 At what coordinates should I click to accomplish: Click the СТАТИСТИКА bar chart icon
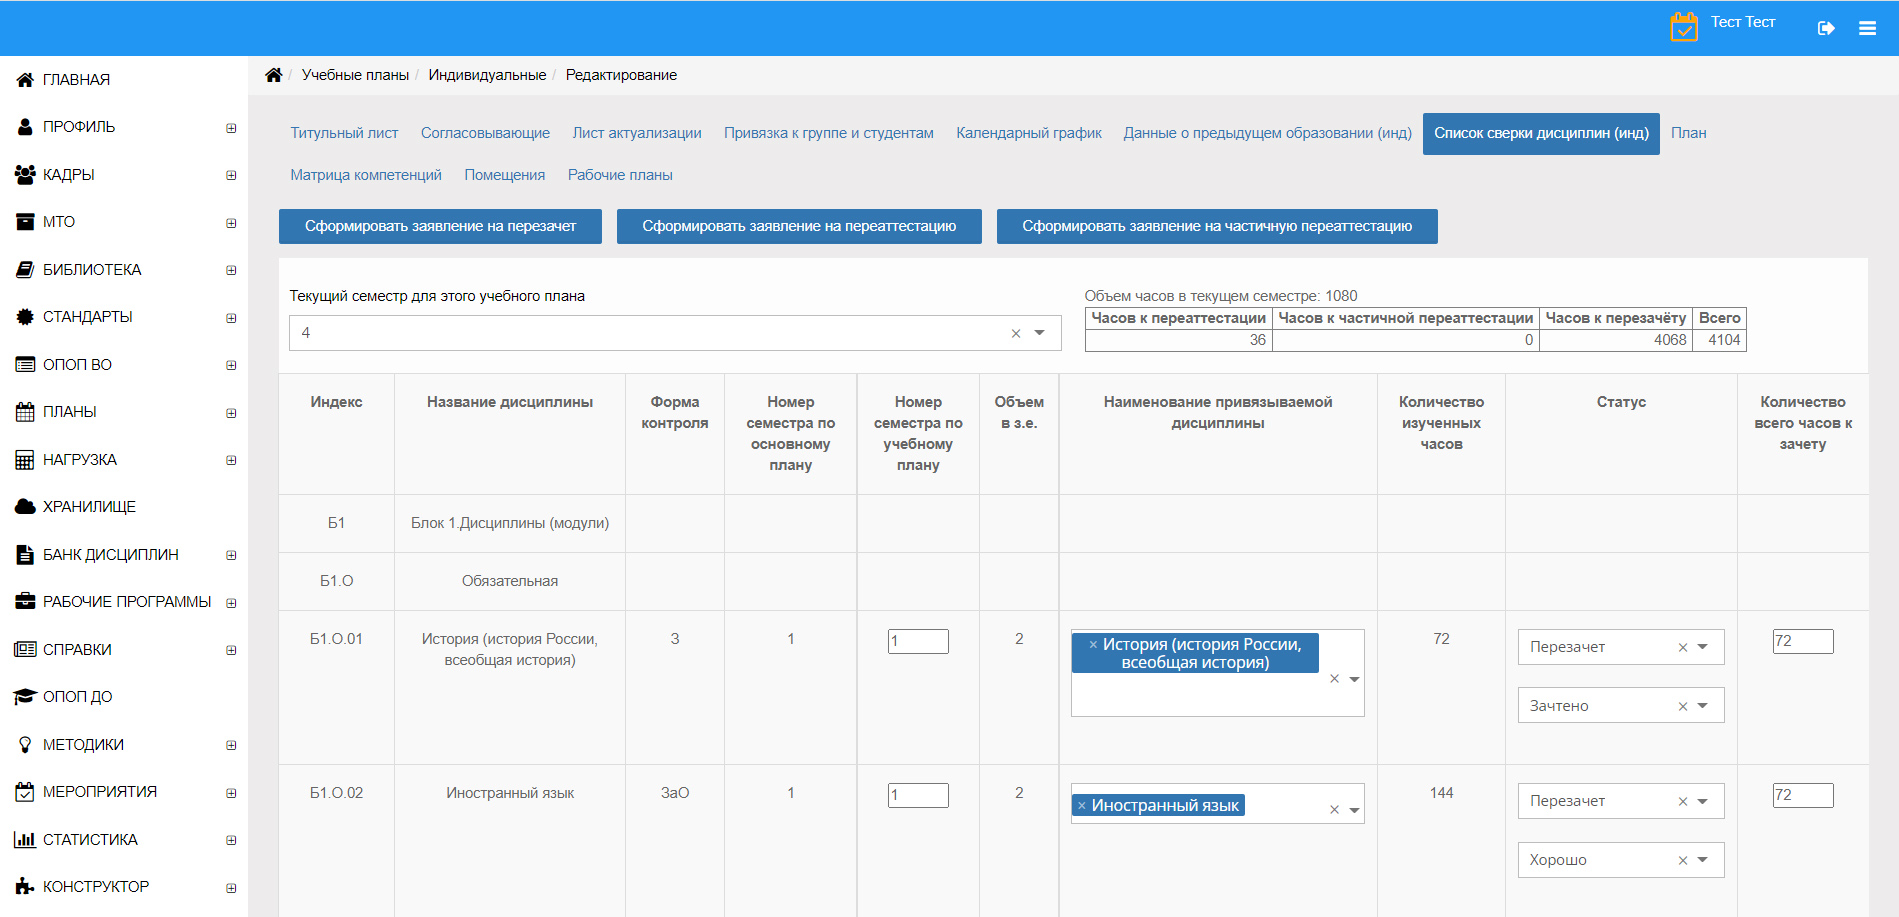(25, 840)
